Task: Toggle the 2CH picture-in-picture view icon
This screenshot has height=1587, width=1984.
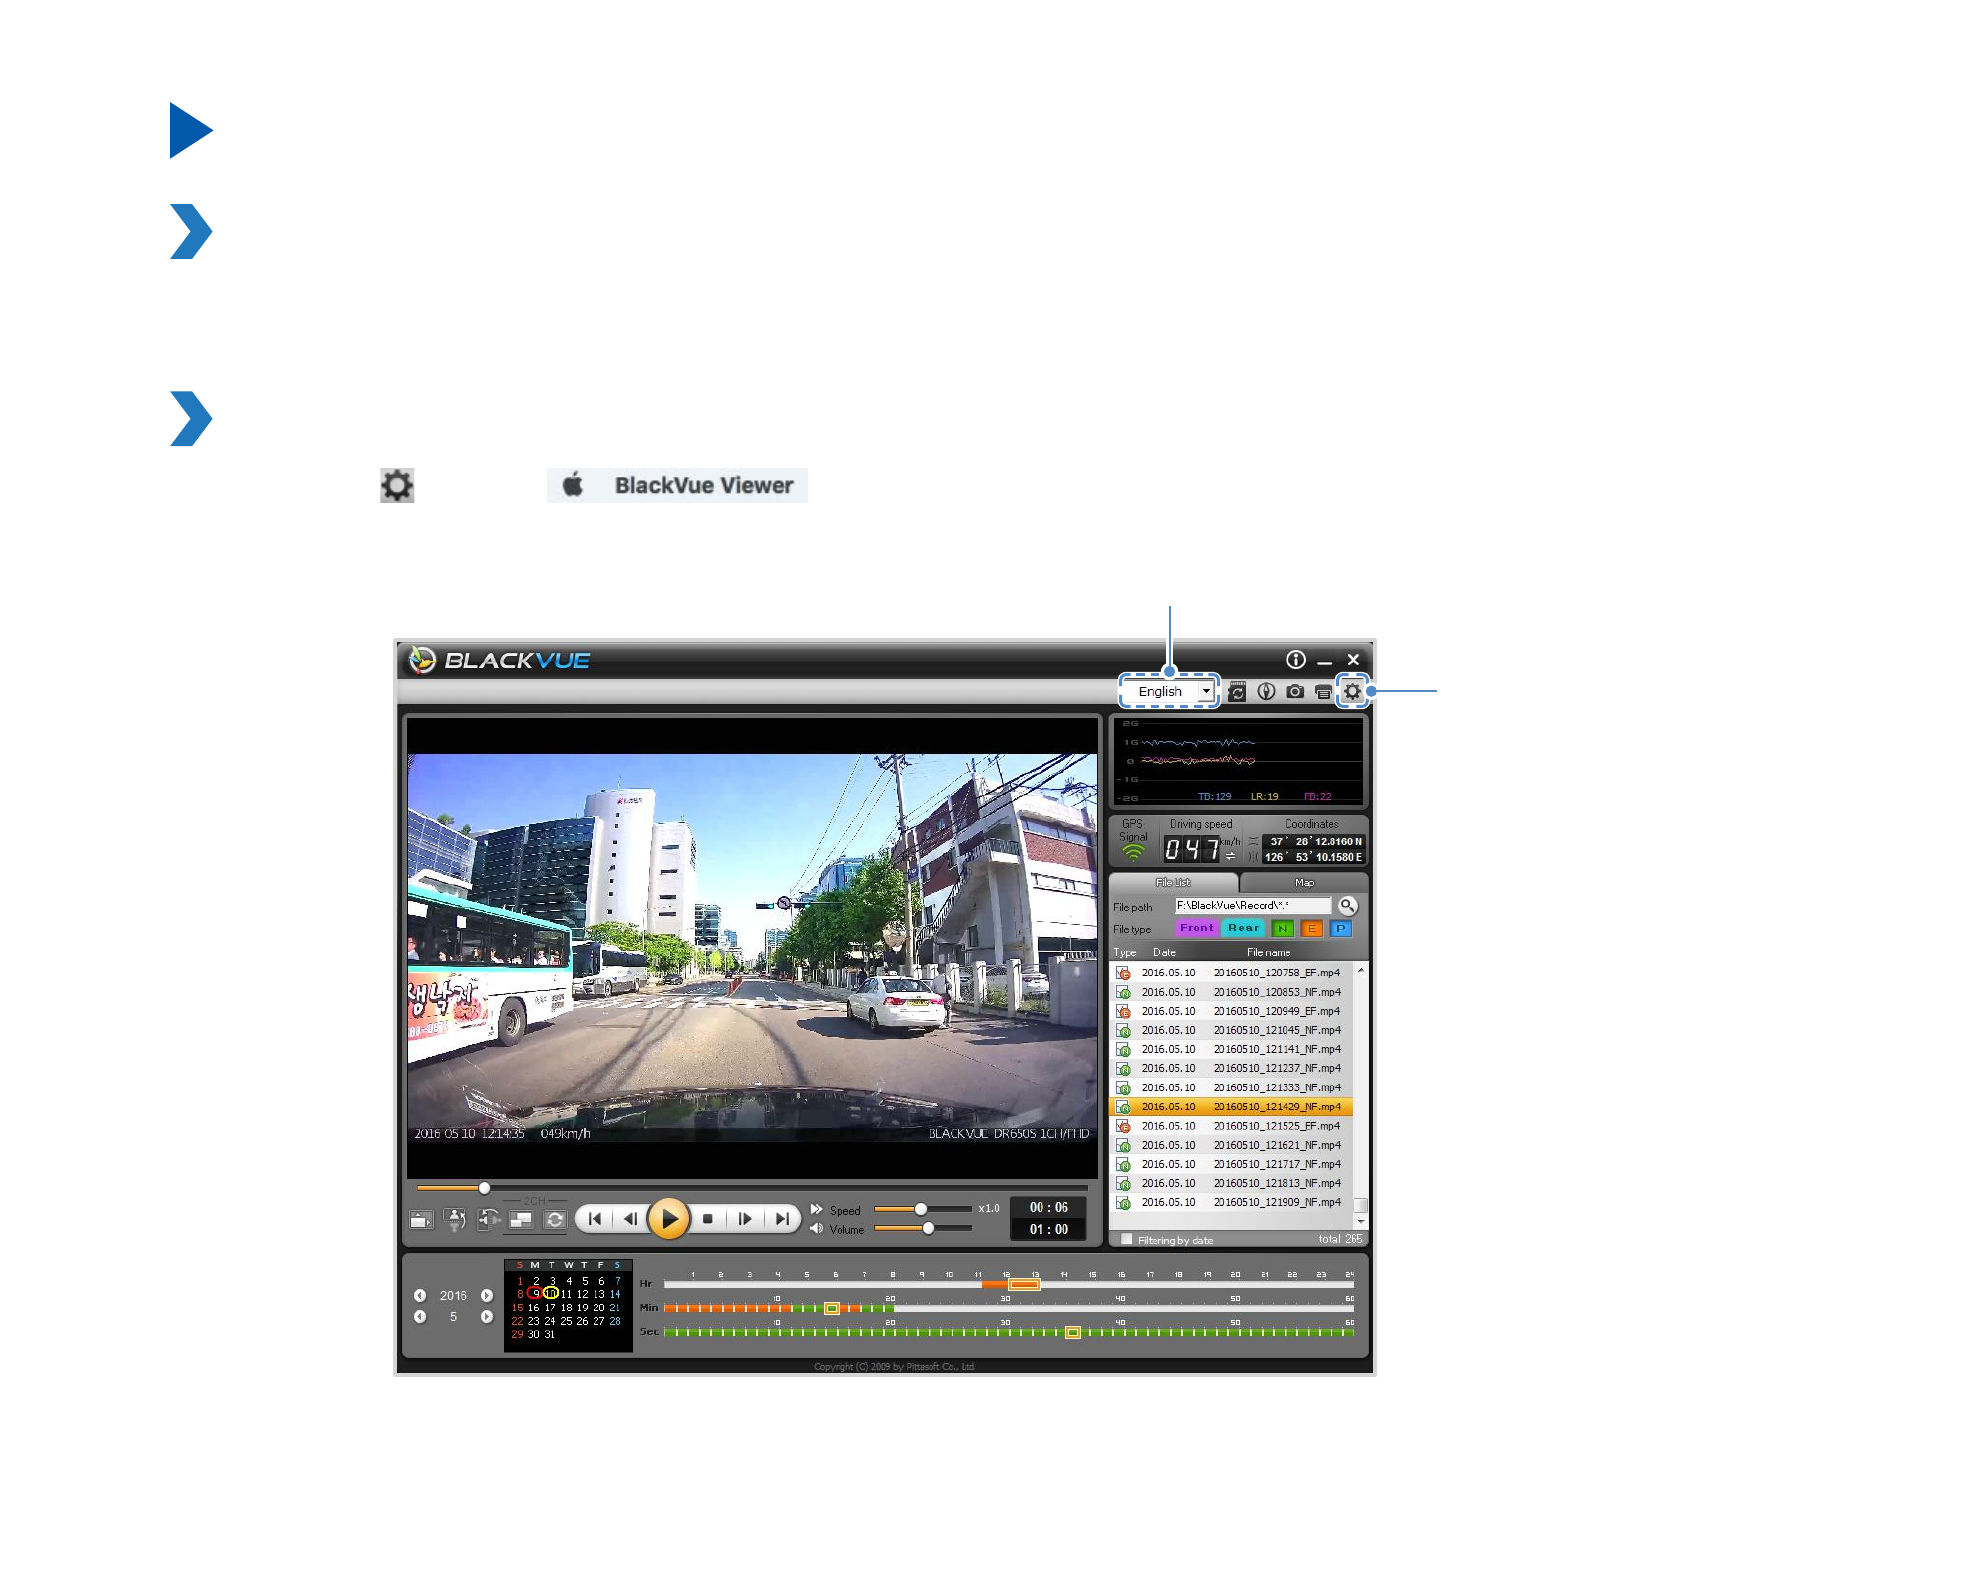Action: 521,1220
